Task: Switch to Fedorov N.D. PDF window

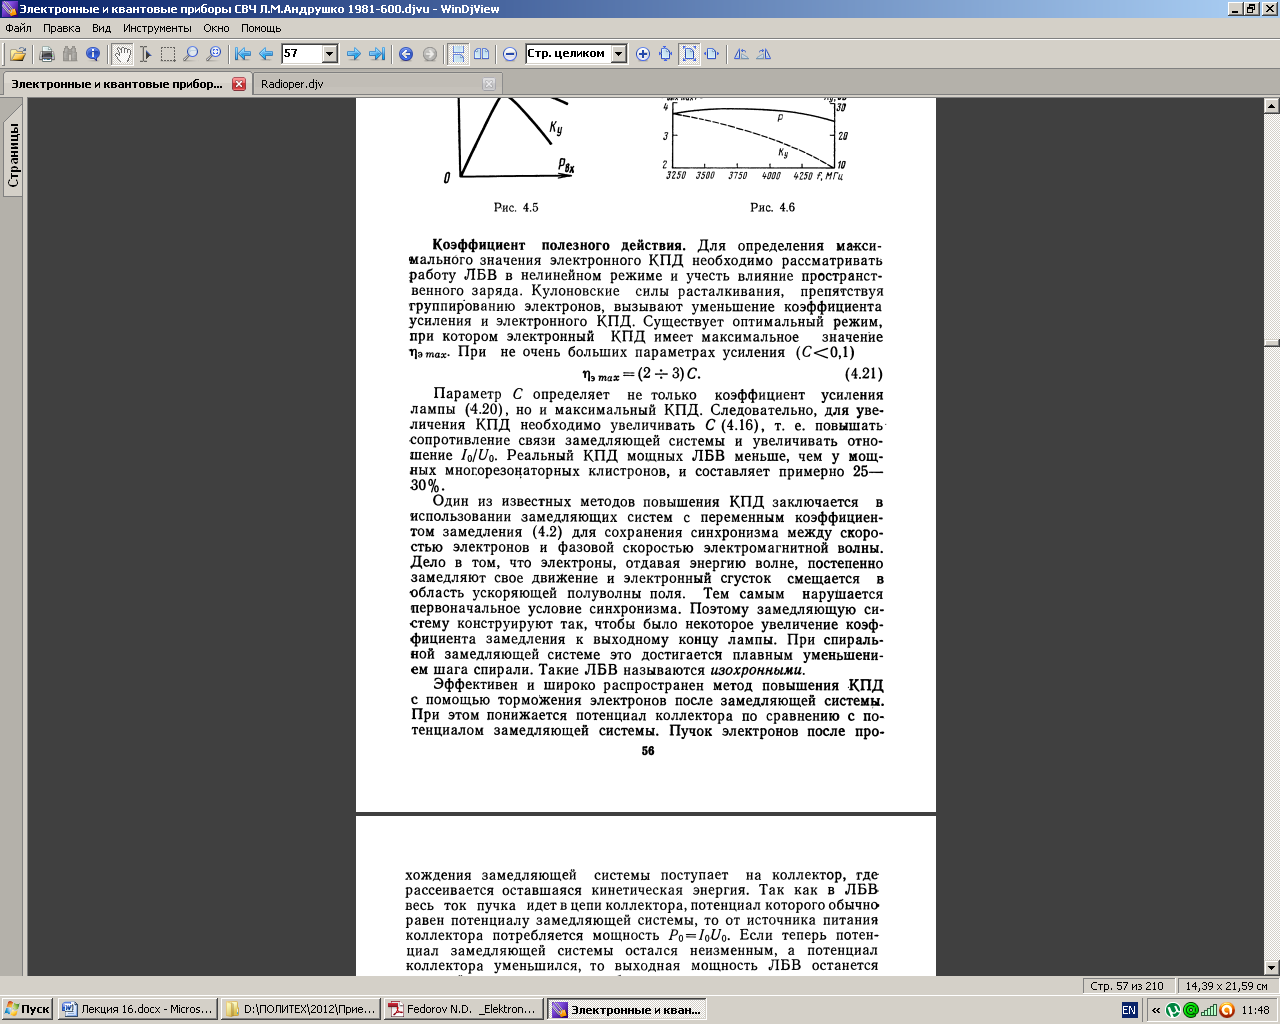Action: (x=464, y=1010)
